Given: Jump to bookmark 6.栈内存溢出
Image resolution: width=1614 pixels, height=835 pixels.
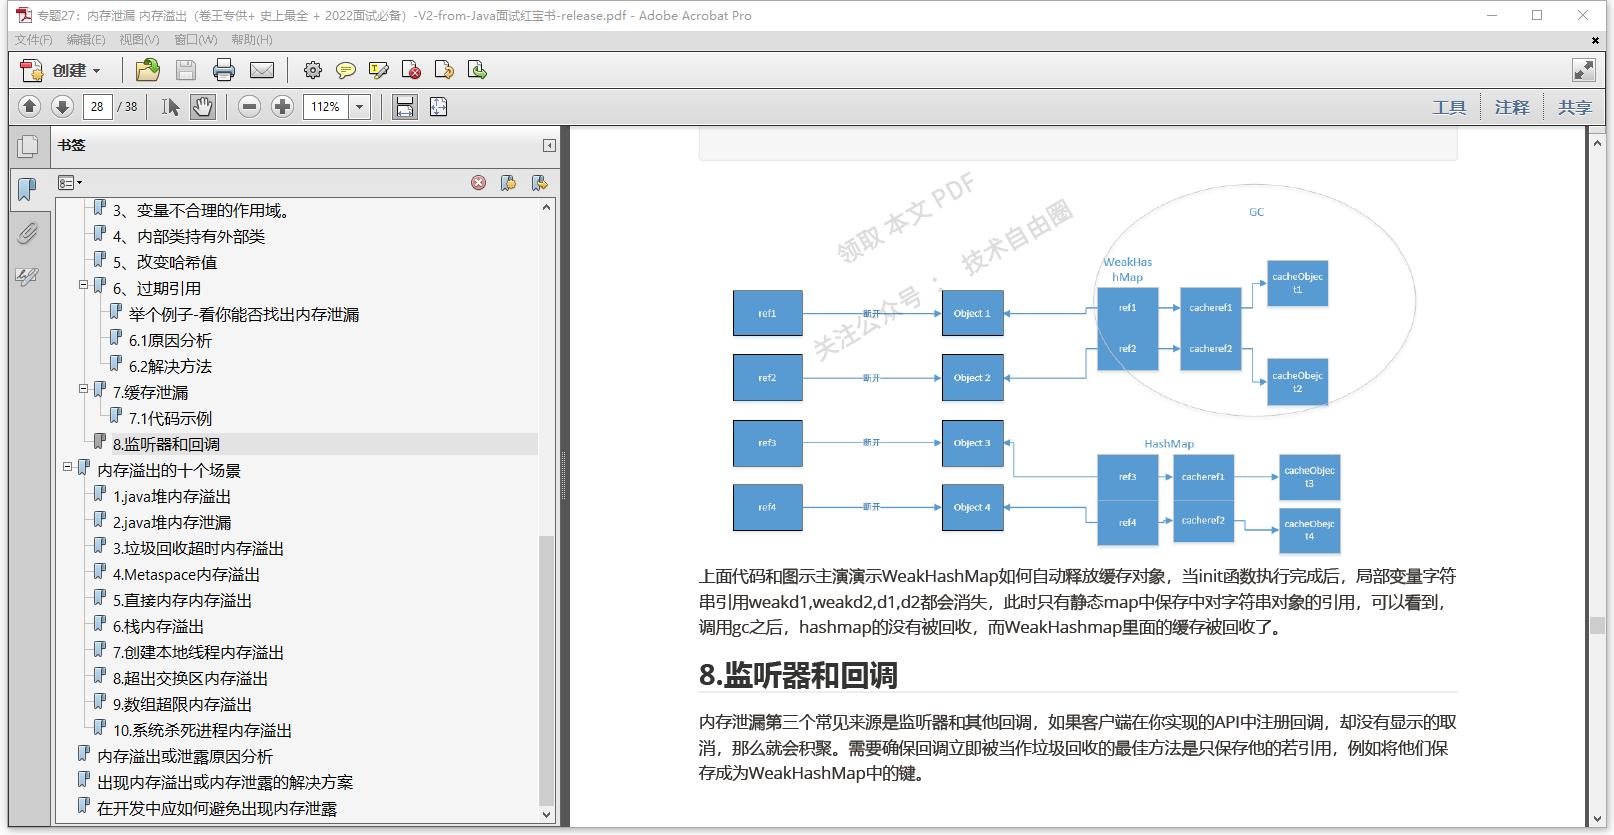Looking at the screenshot, I should pyautogui.click(x=158, y=626).
